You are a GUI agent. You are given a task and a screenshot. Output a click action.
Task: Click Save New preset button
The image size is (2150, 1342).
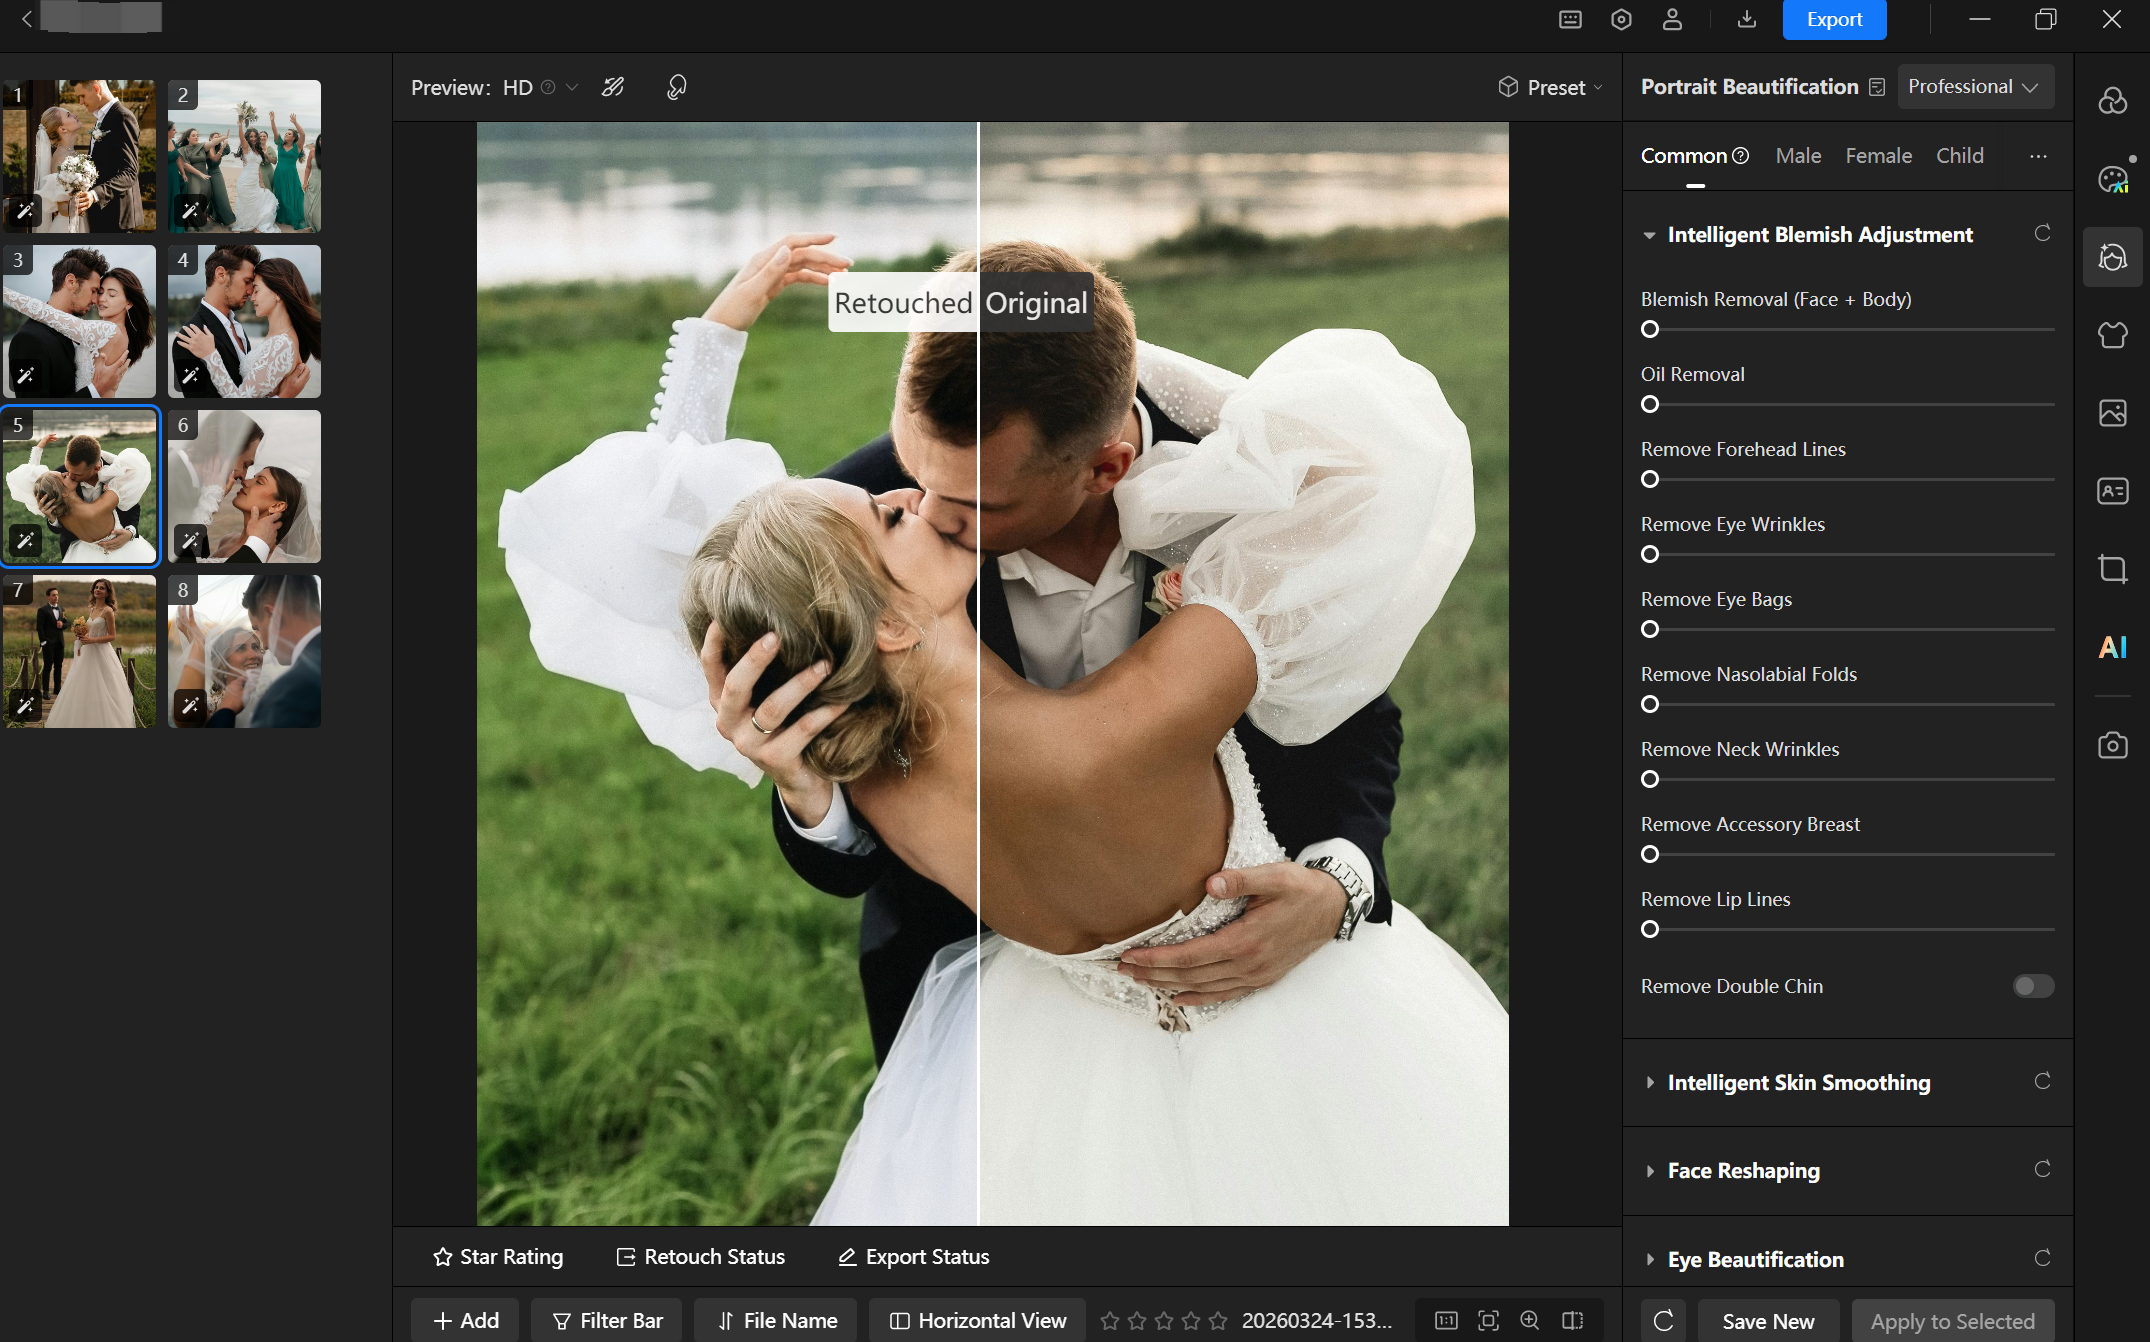point(1768,1321)
